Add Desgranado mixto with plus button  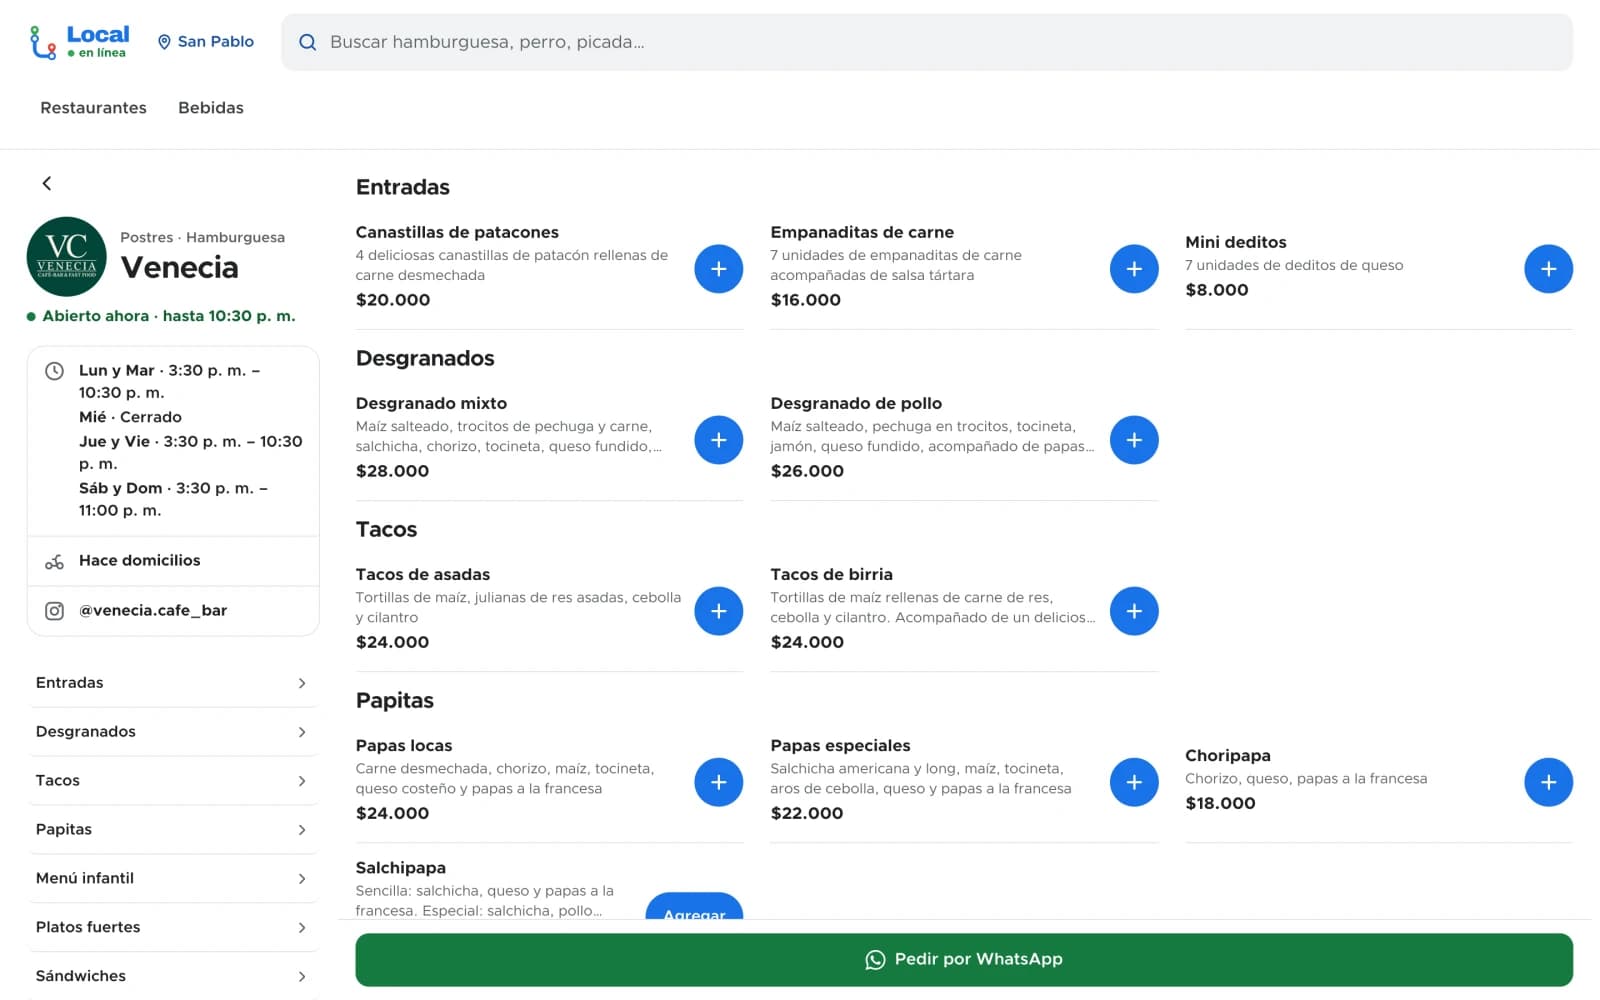(x=718, y=440)
